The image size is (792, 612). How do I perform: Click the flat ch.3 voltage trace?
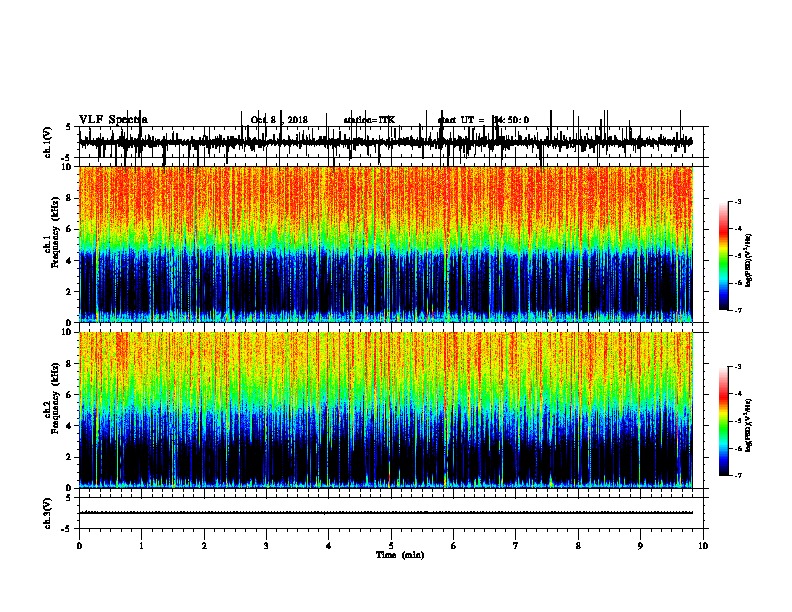(x=386, y=513)
